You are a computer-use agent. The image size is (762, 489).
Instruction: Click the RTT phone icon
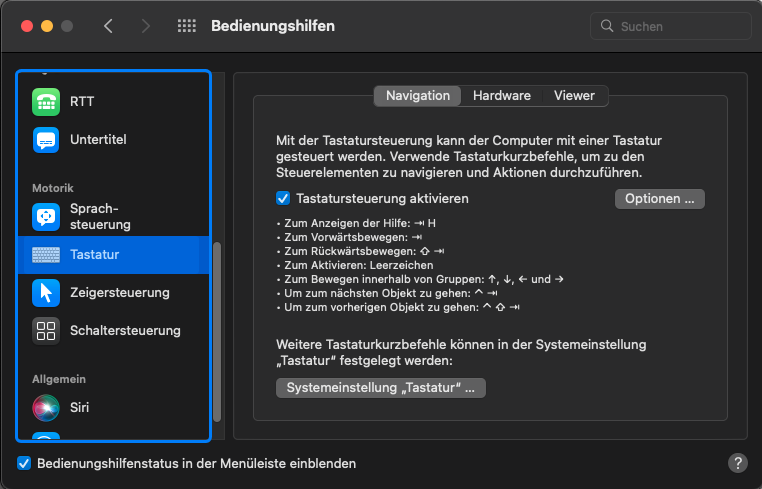click(46, 102)
